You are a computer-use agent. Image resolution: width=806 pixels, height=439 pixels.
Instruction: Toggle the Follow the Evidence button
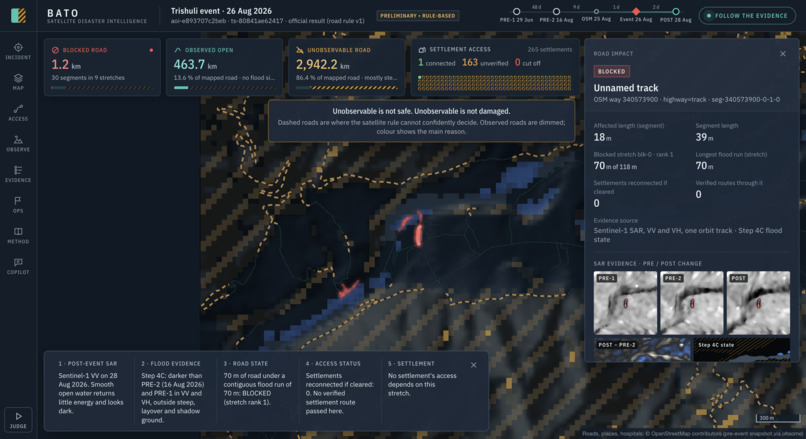[747, 15]
